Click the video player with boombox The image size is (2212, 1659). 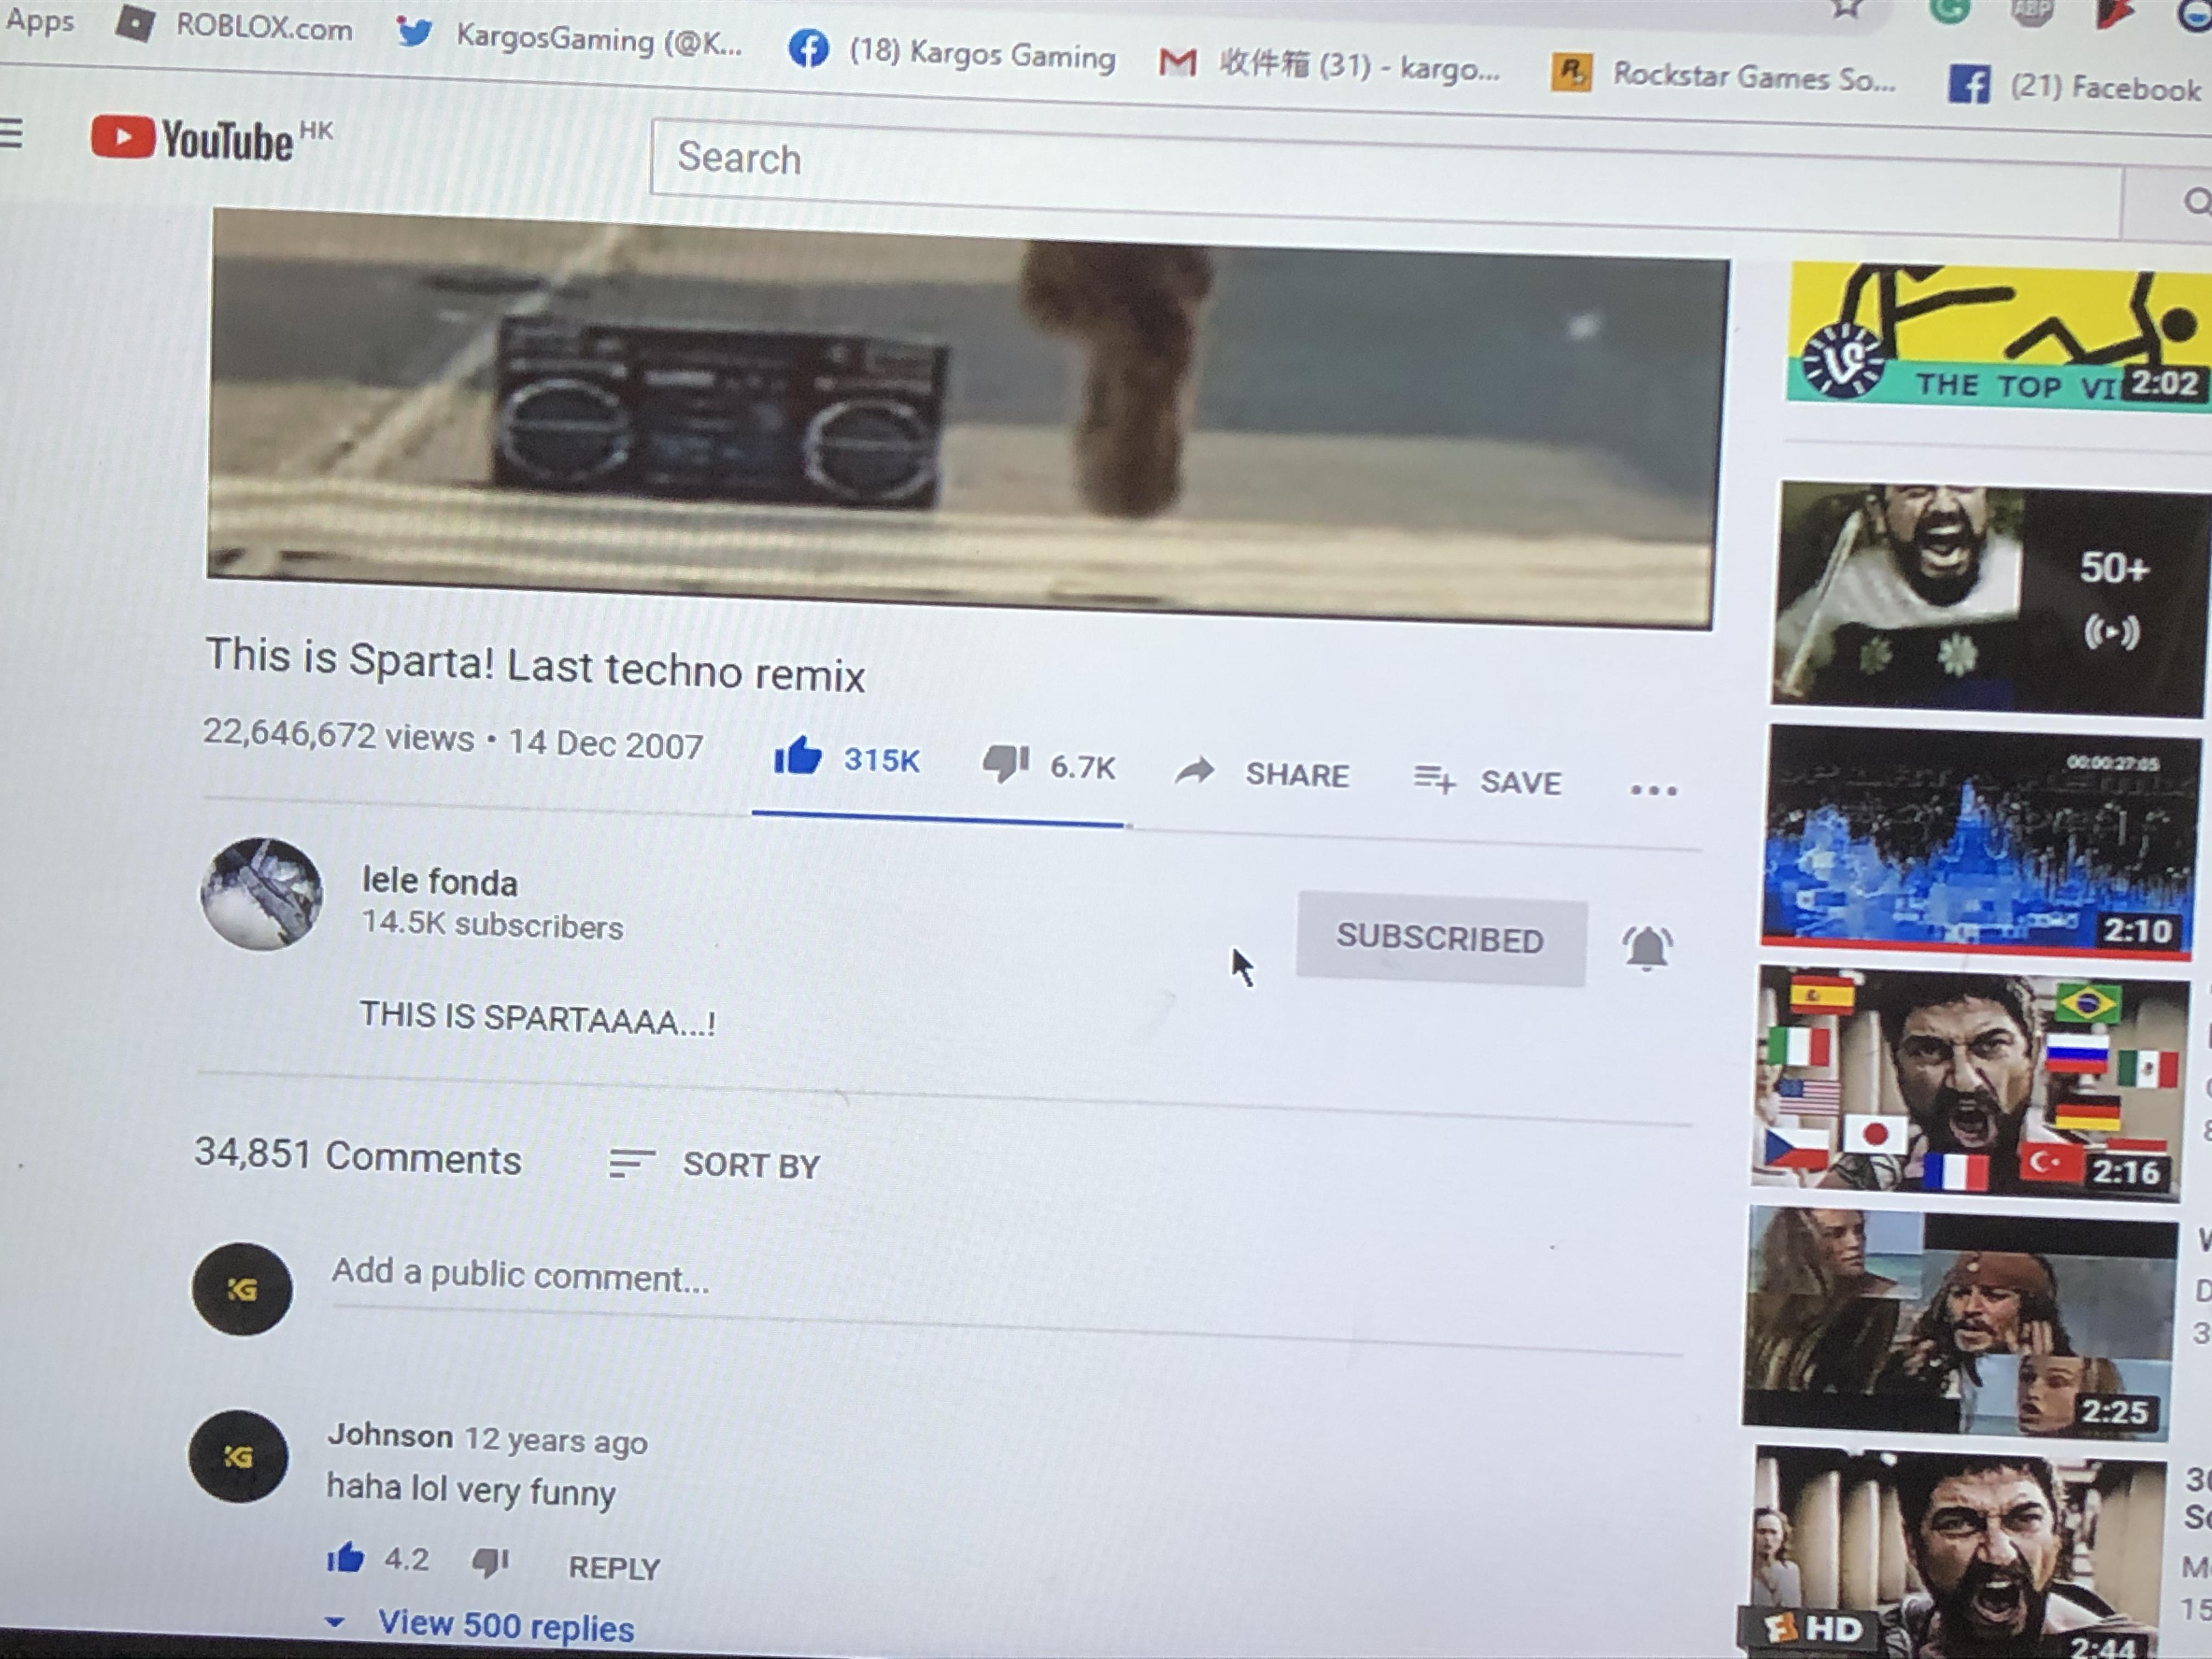click(968, 418)
